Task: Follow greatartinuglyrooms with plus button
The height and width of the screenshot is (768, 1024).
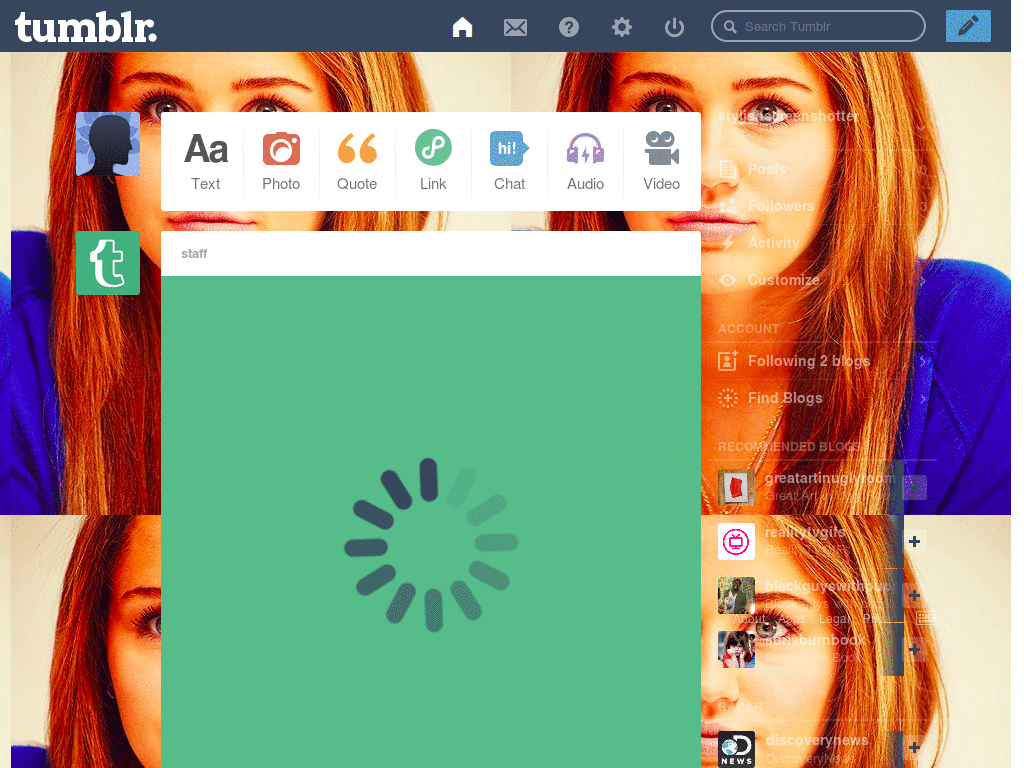Action: (x=914, y=487)
